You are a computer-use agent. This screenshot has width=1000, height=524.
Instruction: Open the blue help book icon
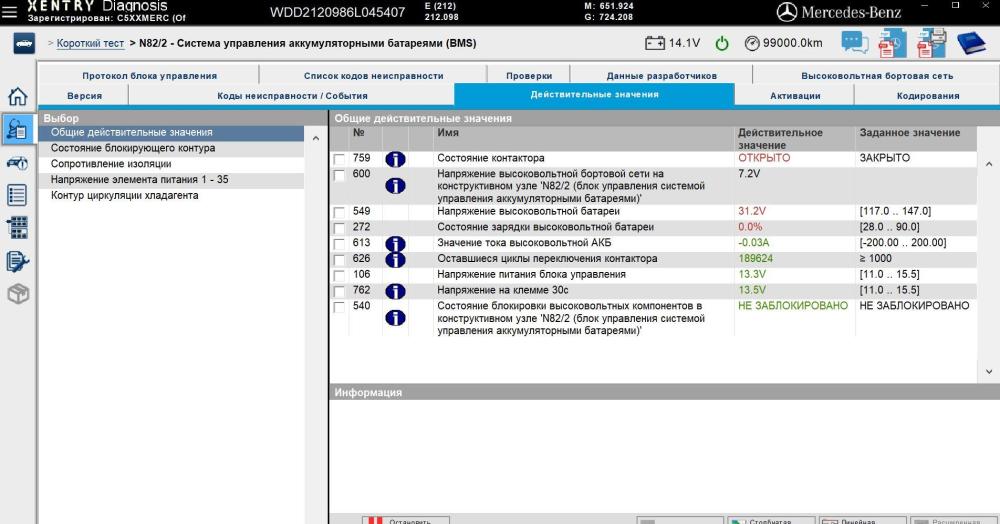click(971, 43)
